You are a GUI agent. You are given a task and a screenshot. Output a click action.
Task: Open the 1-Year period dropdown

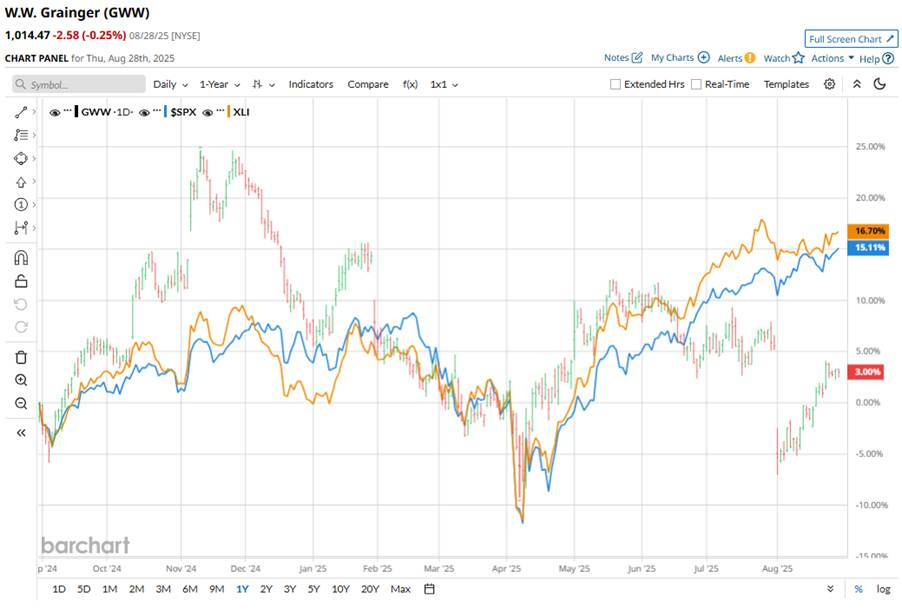220,85
